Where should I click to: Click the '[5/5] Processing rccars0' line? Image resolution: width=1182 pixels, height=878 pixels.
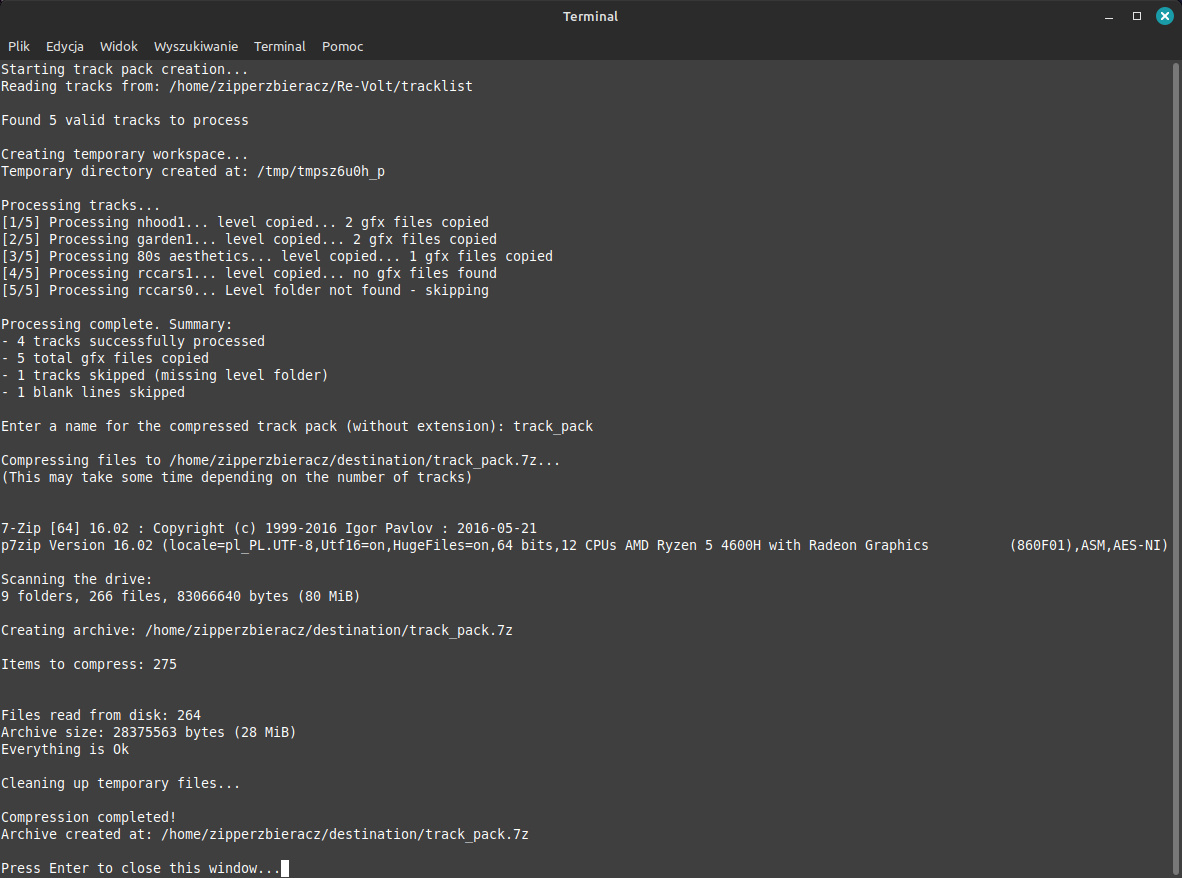(245, 290)
